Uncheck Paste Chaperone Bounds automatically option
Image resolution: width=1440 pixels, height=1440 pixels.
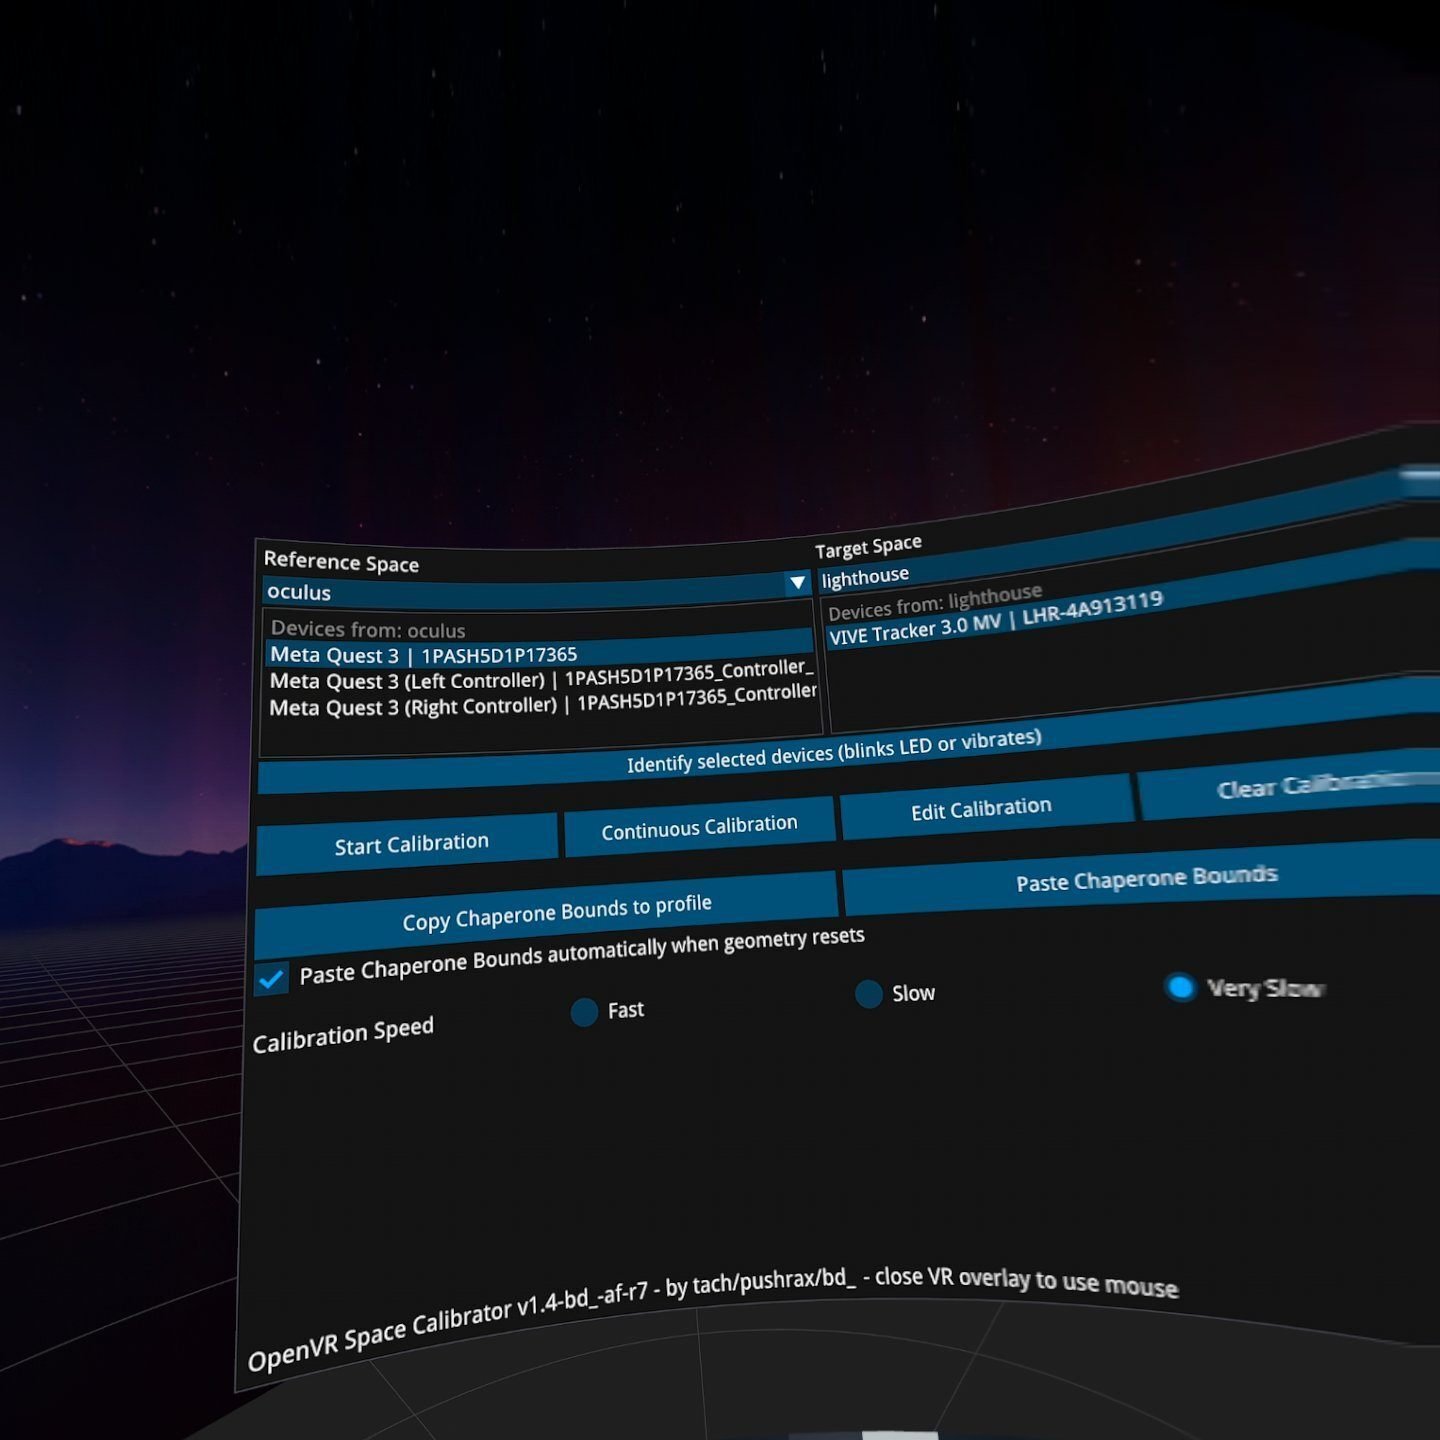[270, 978]
